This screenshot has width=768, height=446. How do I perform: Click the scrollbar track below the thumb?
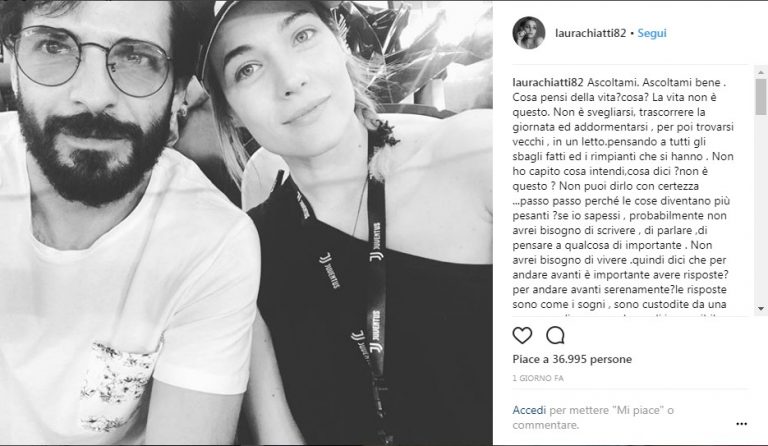coord(761,210)
